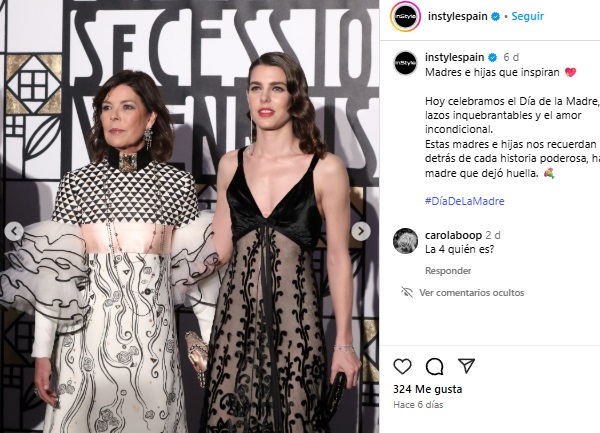Go to next photo with right arrow
Image resolution: width=600 pixels, height=433 pixels.
(x=360, y=231)
